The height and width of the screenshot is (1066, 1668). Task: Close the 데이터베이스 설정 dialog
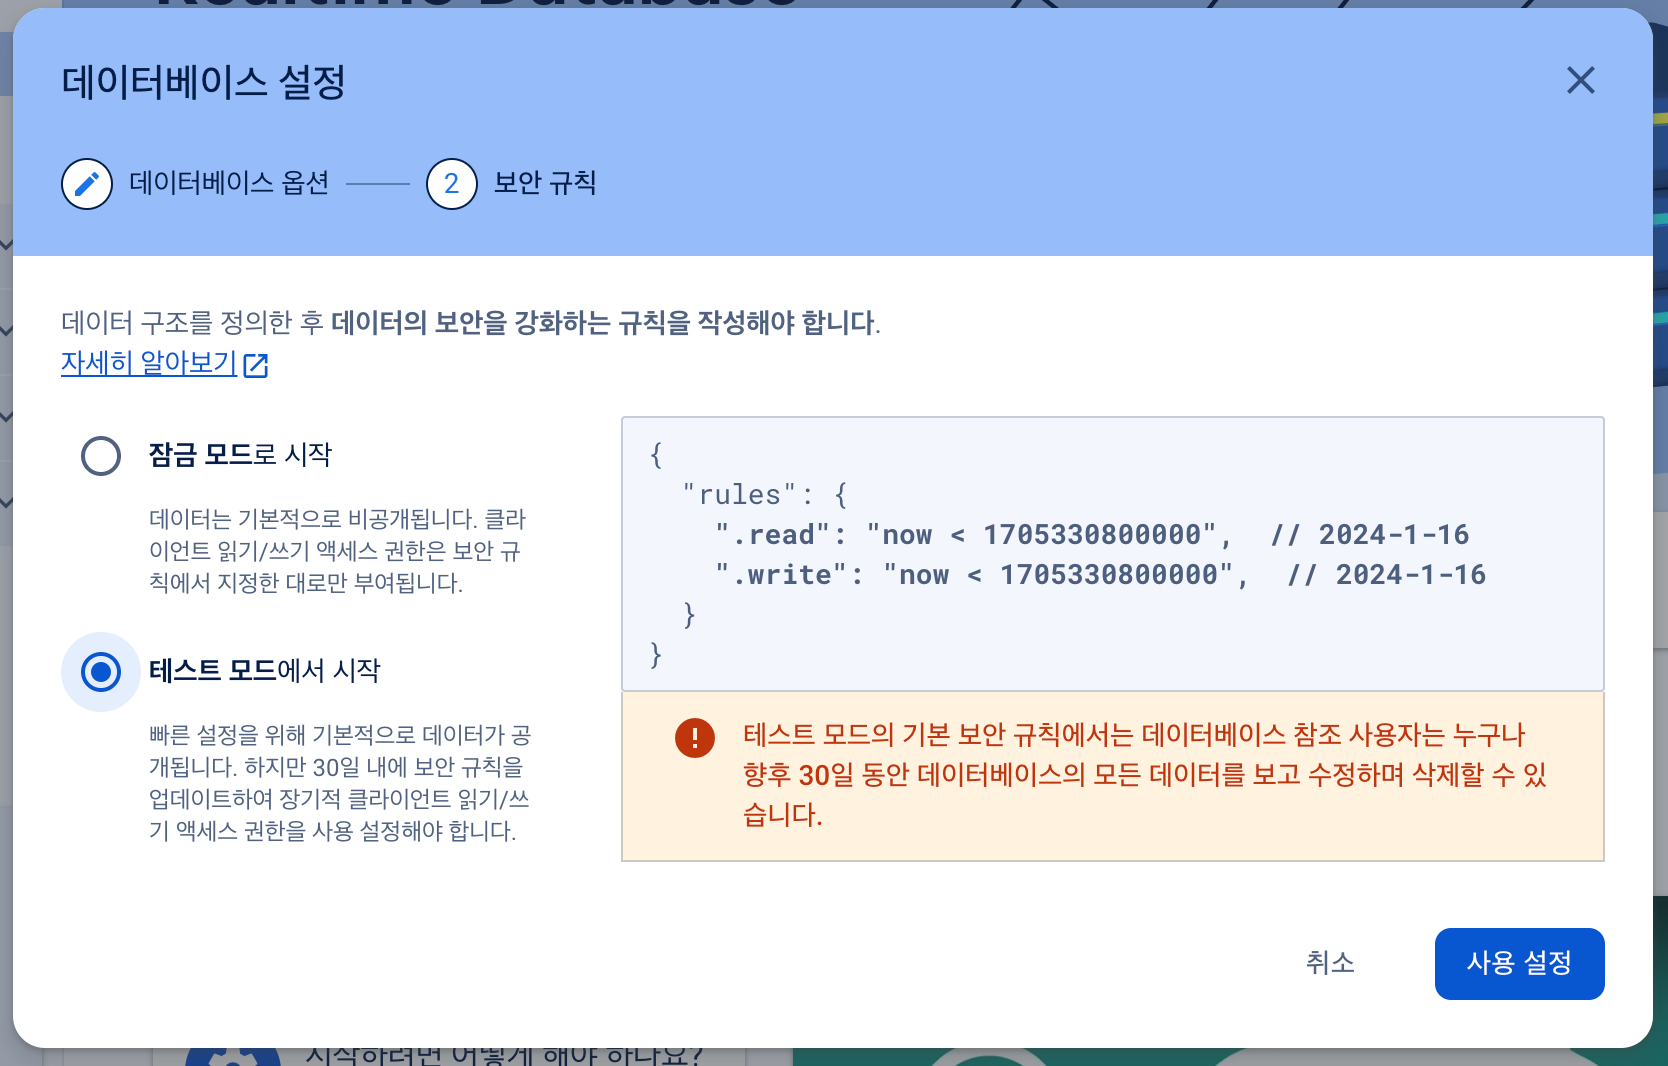tap(1580, 80)
